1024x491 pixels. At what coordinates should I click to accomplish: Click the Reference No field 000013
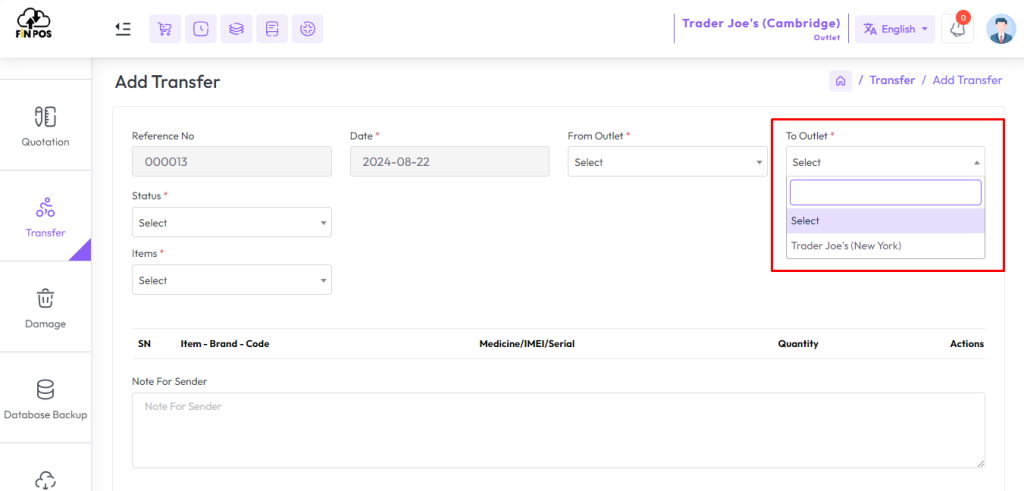point(232,162)
